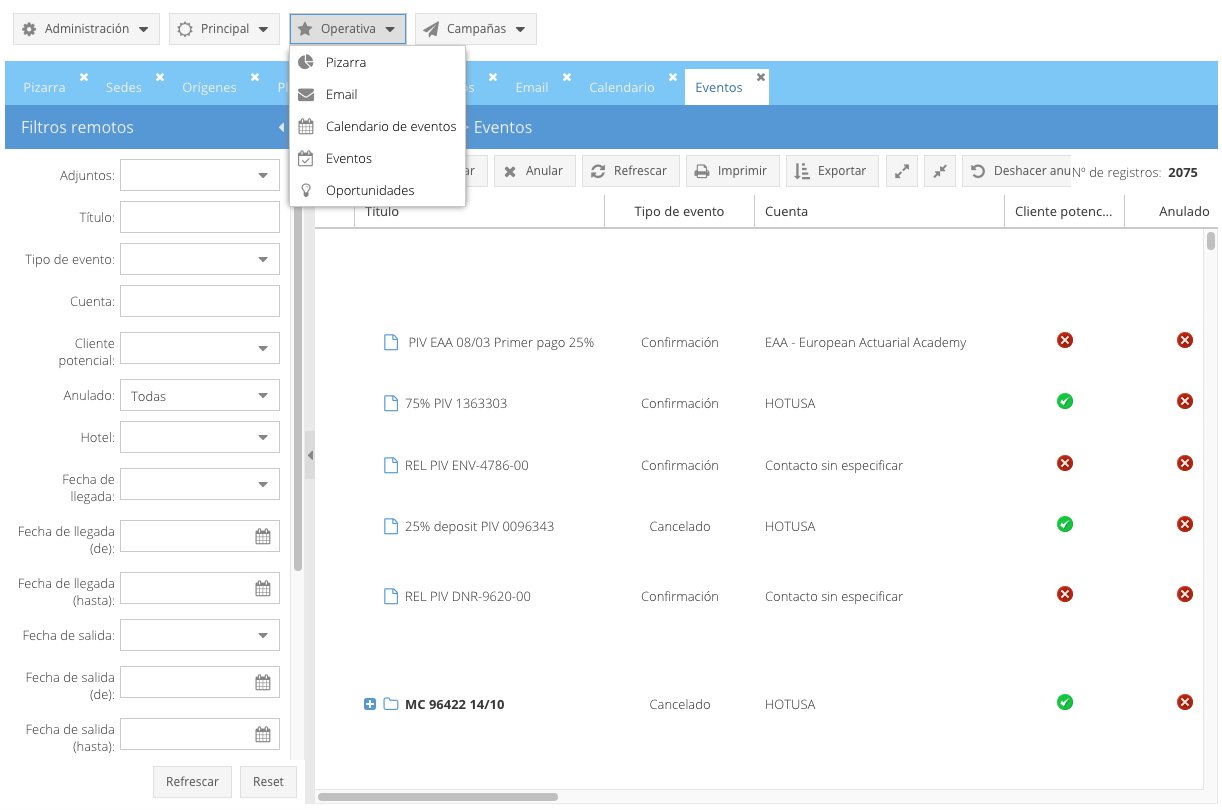This screenshot has width=1222, height=810.
Task: Switch to the Pizarra tab
Action: pyautogui.click(x=44, y=87)
